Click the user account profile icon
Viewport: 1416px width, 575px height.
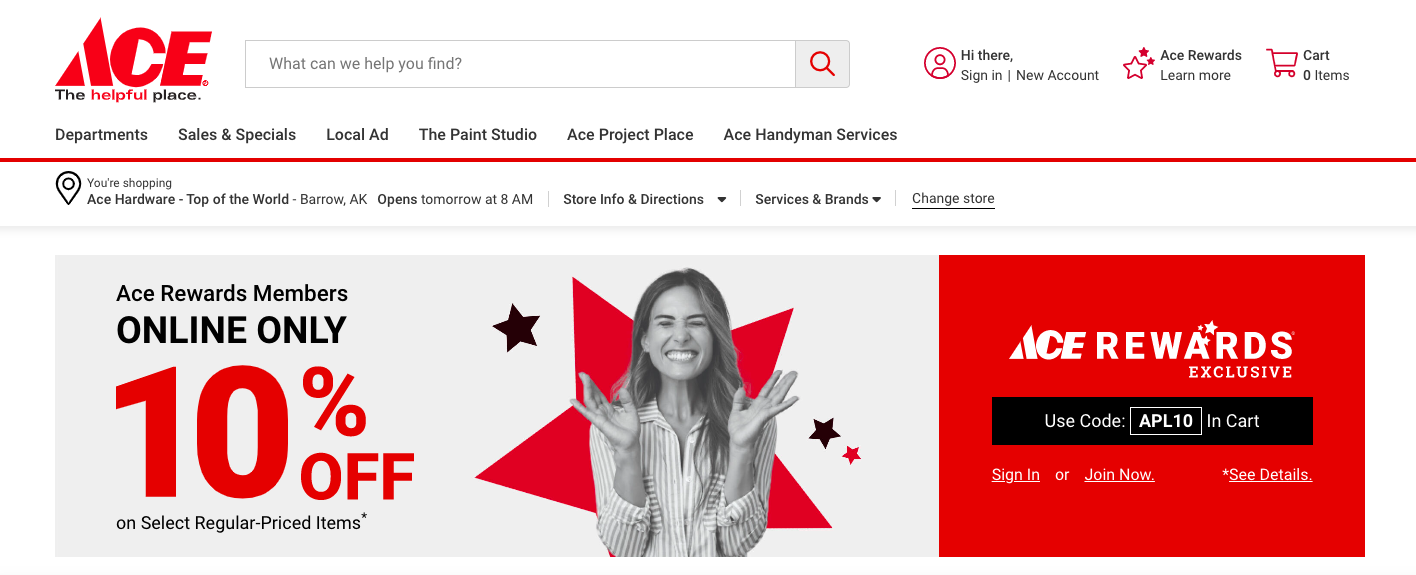[x=939, y=64]
